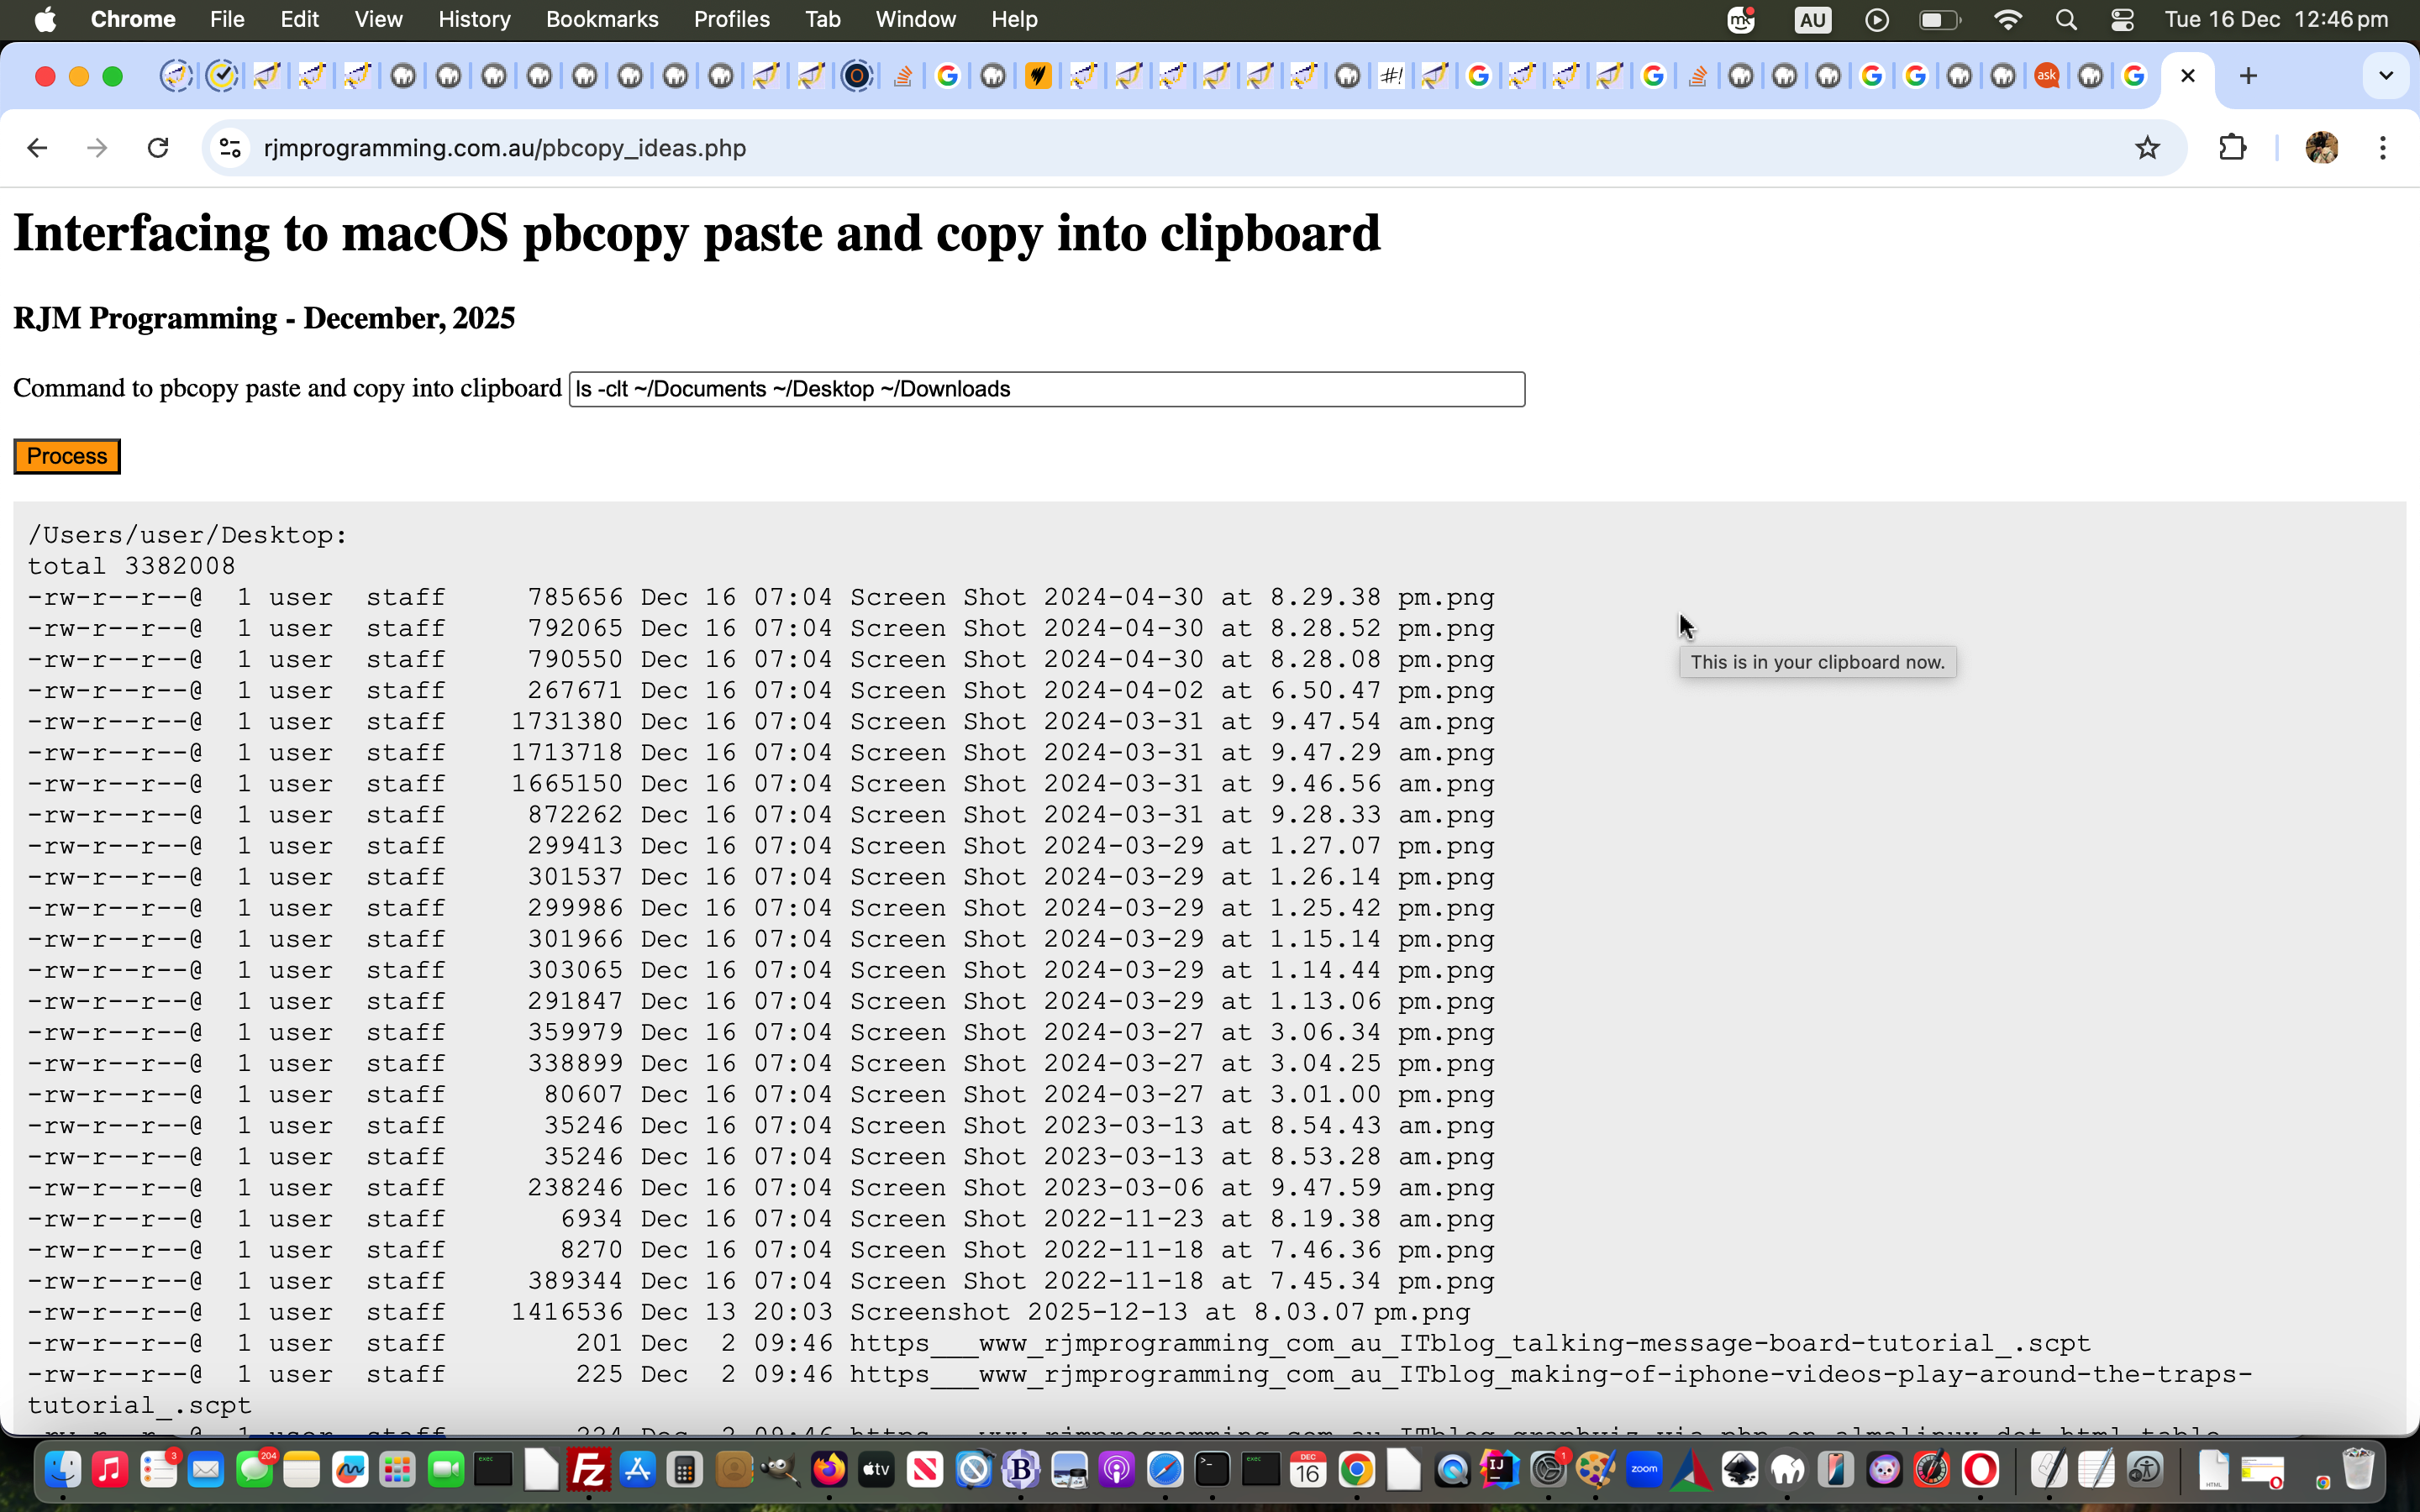Open the History menu
This screenshot has width=2420, height=1512.
[x=474, y=19]
